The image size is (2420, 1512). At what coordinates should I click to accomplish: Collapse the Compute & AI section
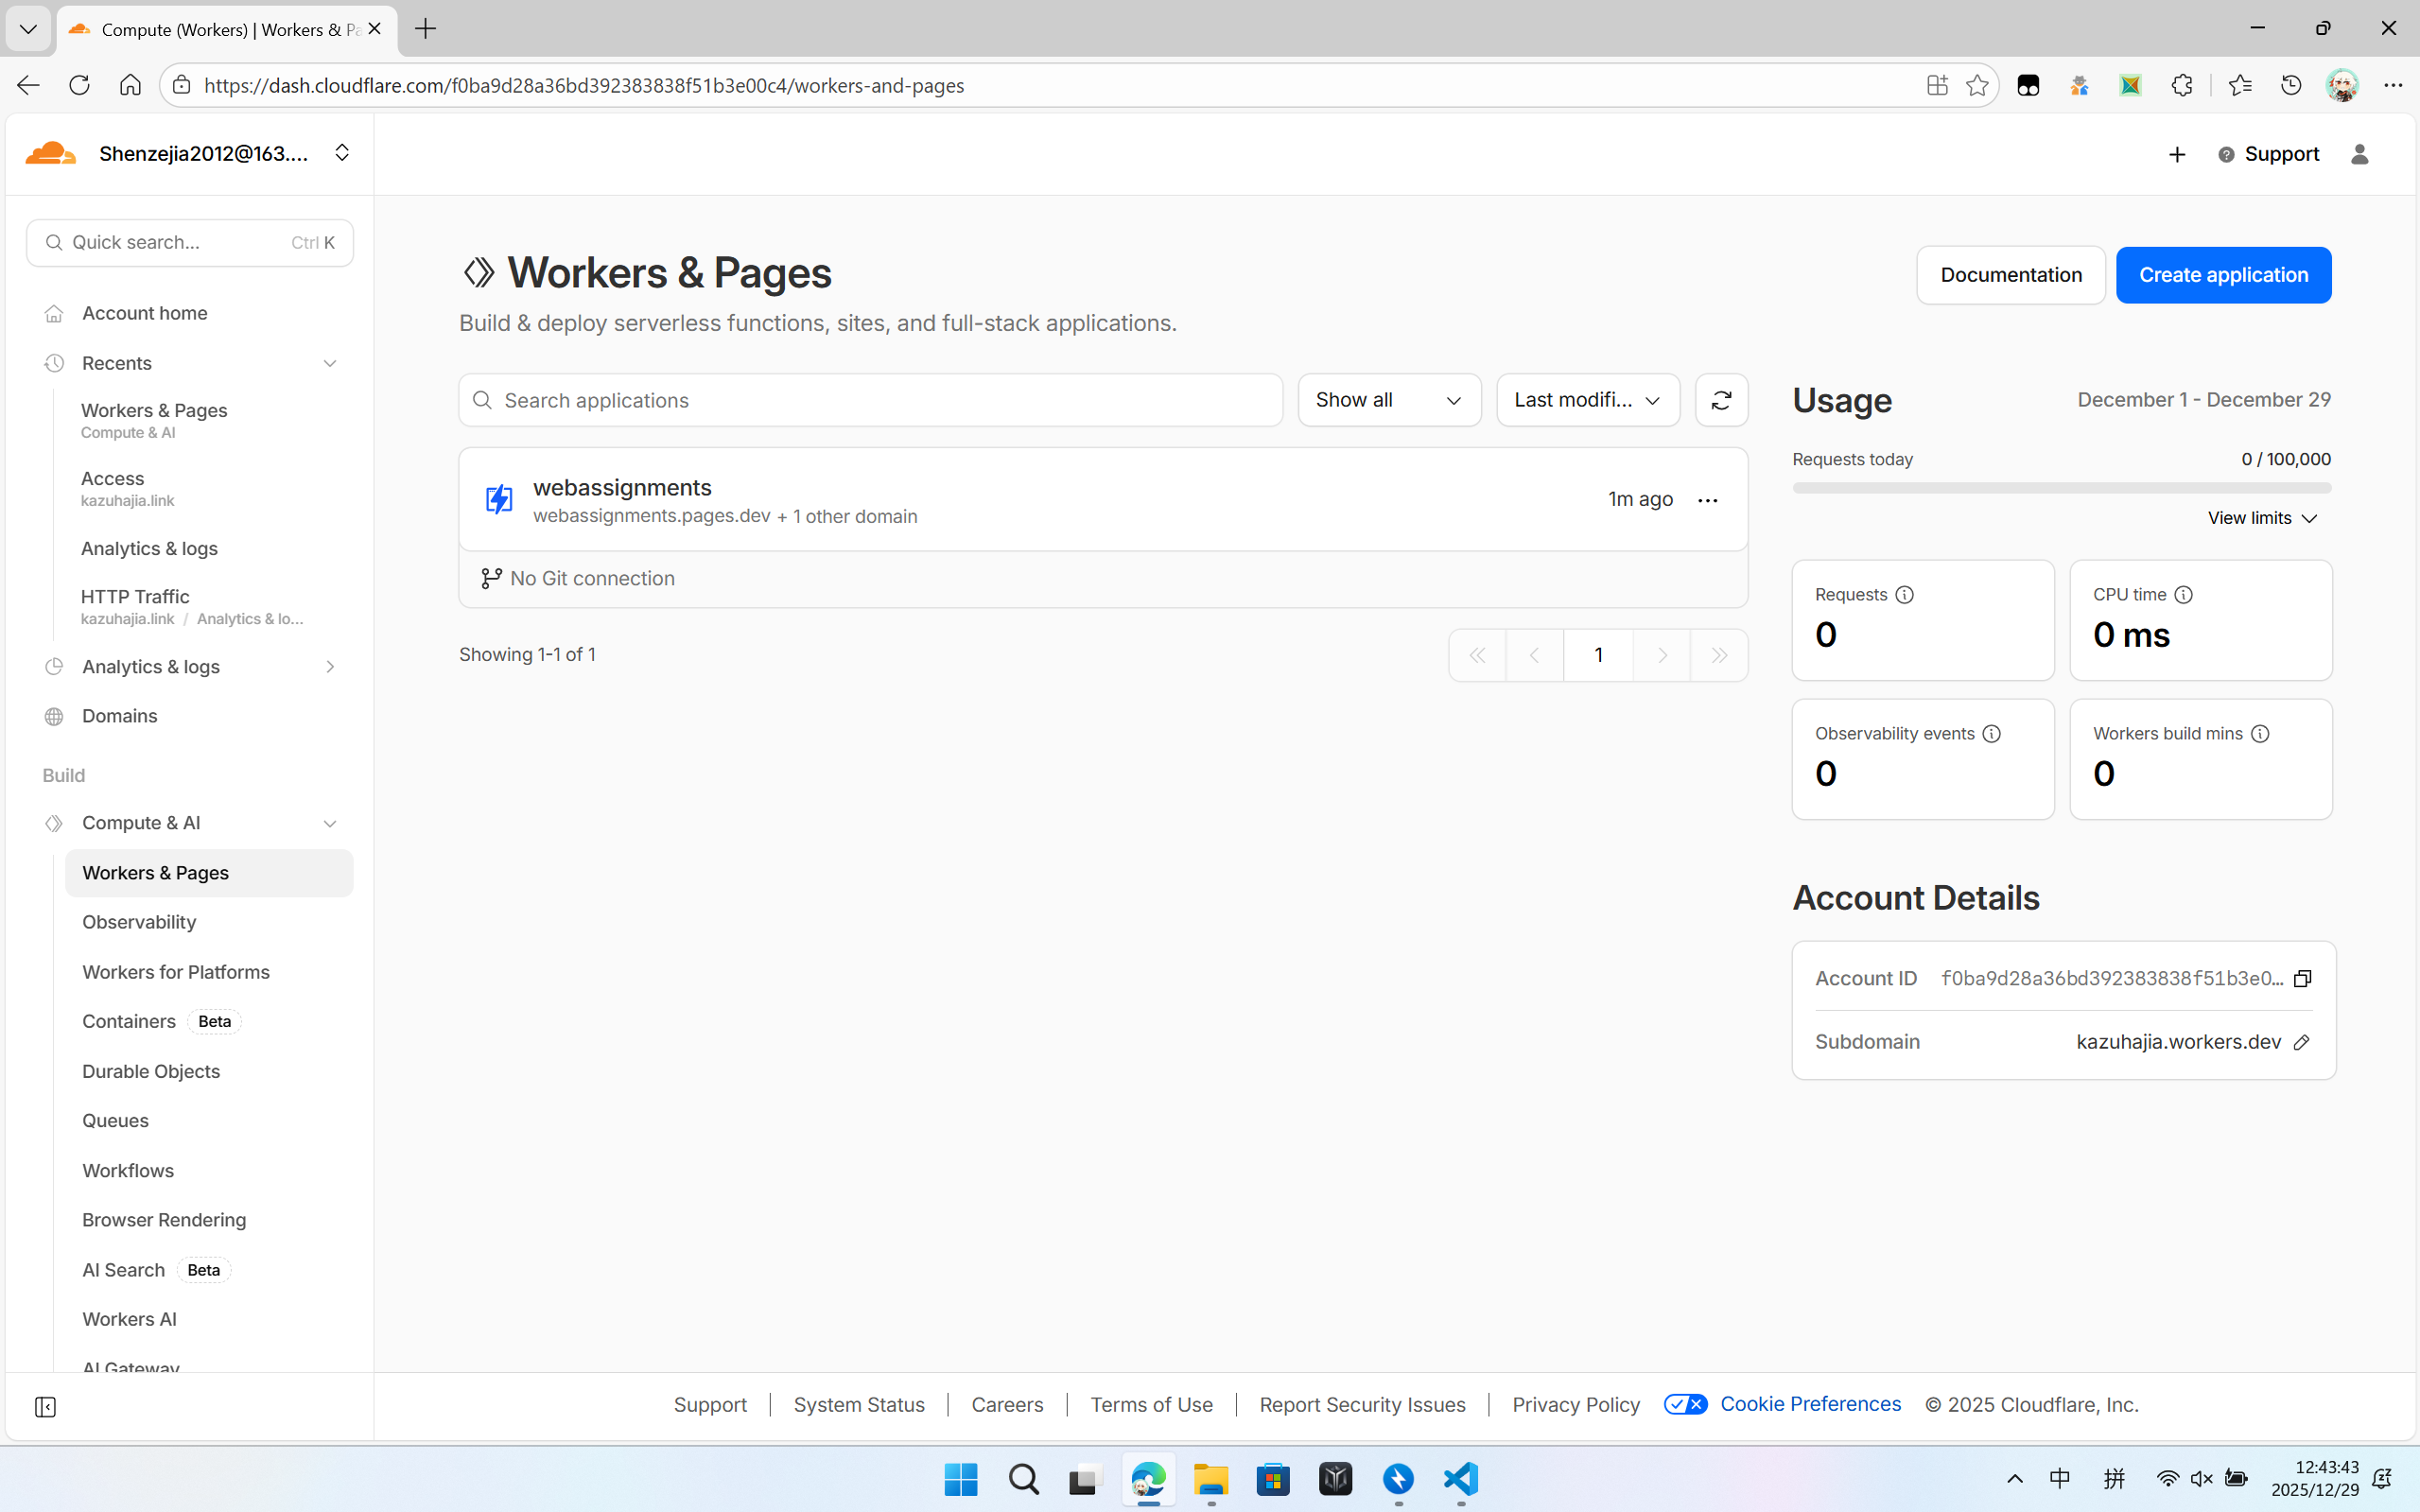pyautogui.click(x=330, y=823)
